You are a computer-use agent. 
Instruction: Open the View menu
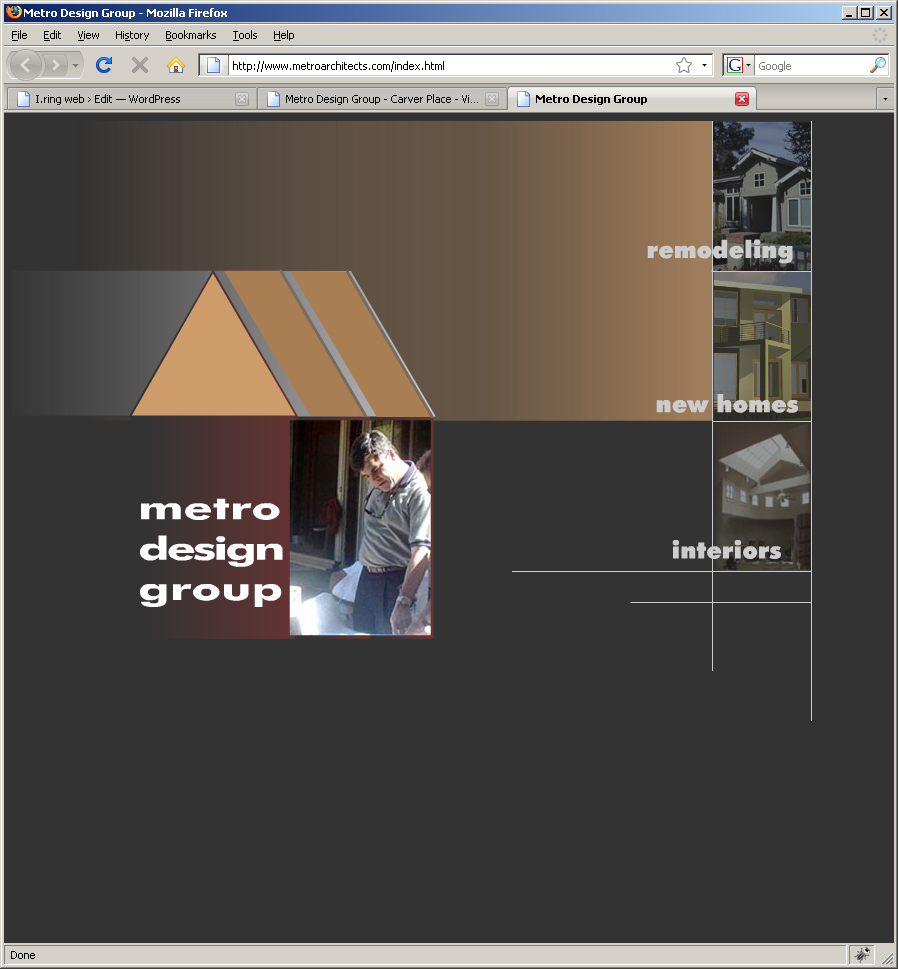coord(88,35)
